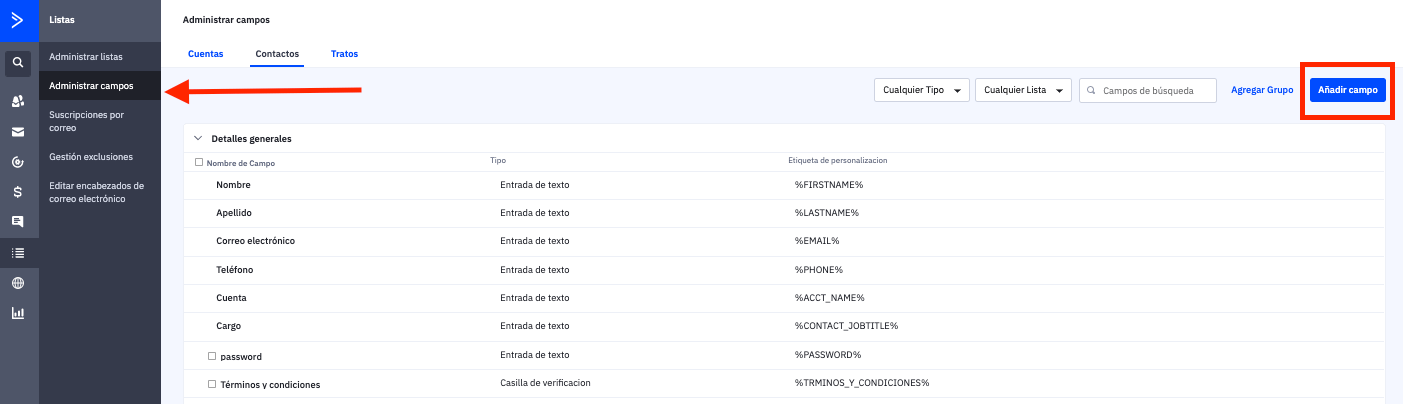Image resolution: width=1403 pixels, height=404 pixels.
Task: Switch to the Cuentas tab
Action: (205, 54)
